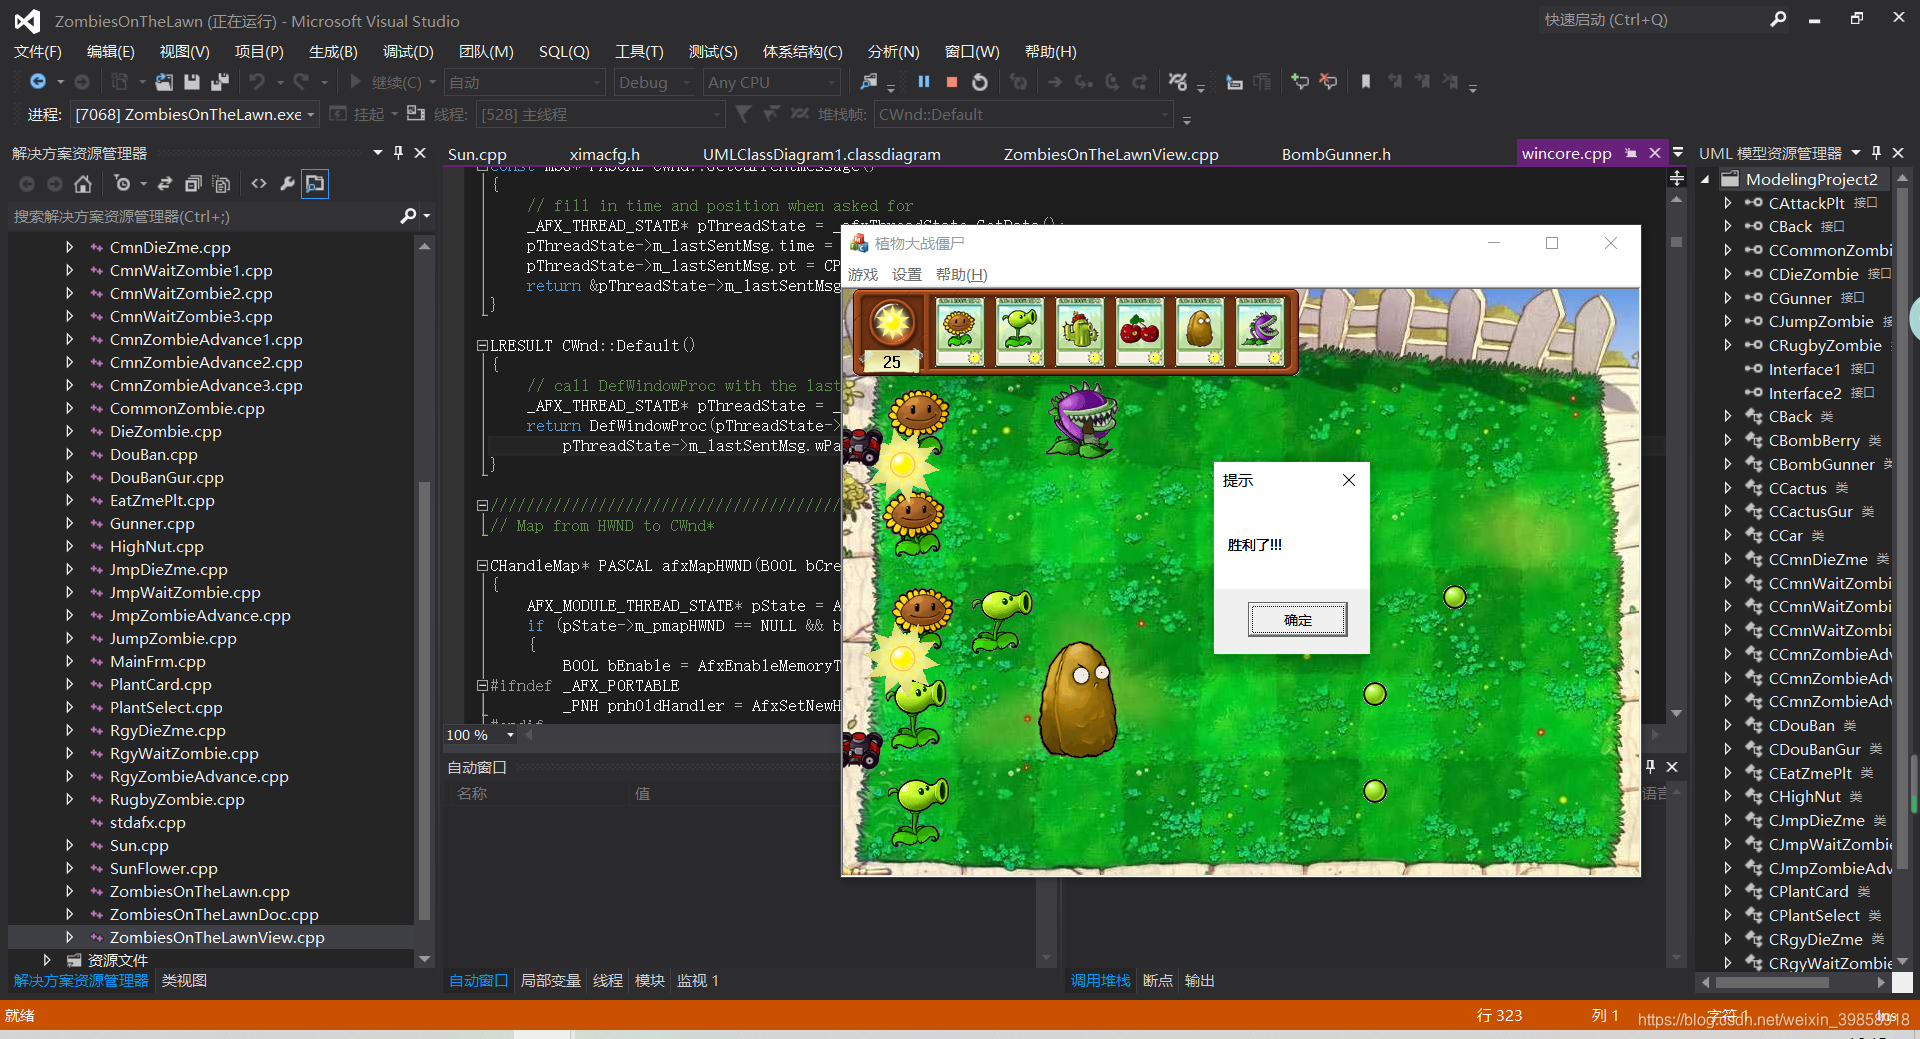
Task: Click the Find in Files toolbar icon
Action: (x=869, y=82)
